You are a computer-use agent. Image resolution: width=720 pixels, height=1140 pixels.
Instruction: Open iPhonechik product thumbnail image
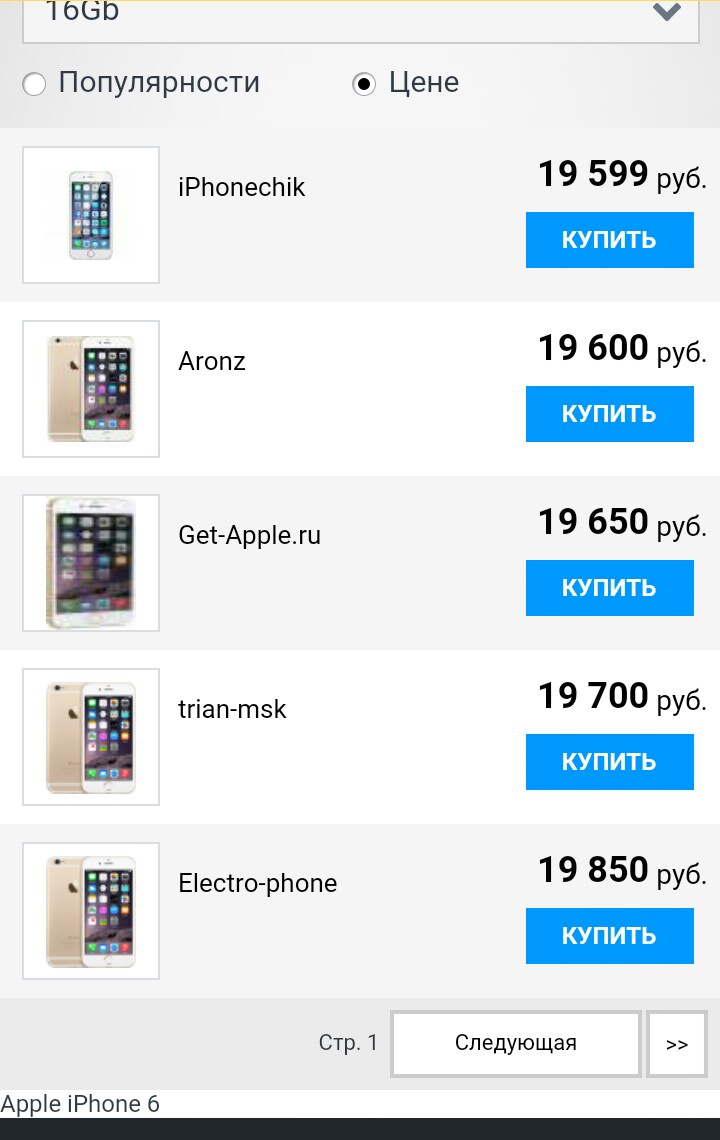[x=91, y=215]
